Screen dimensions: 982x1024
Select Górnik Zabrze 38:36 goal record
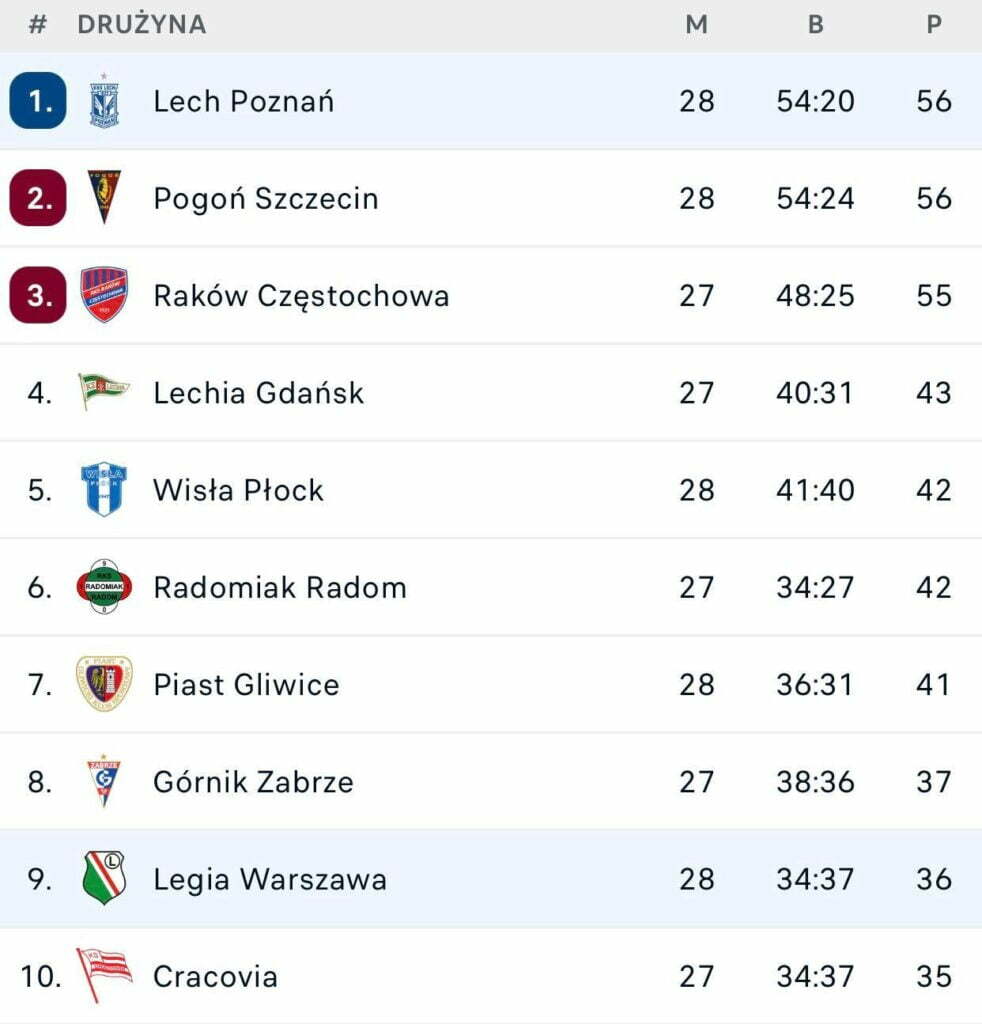point(816,782)
